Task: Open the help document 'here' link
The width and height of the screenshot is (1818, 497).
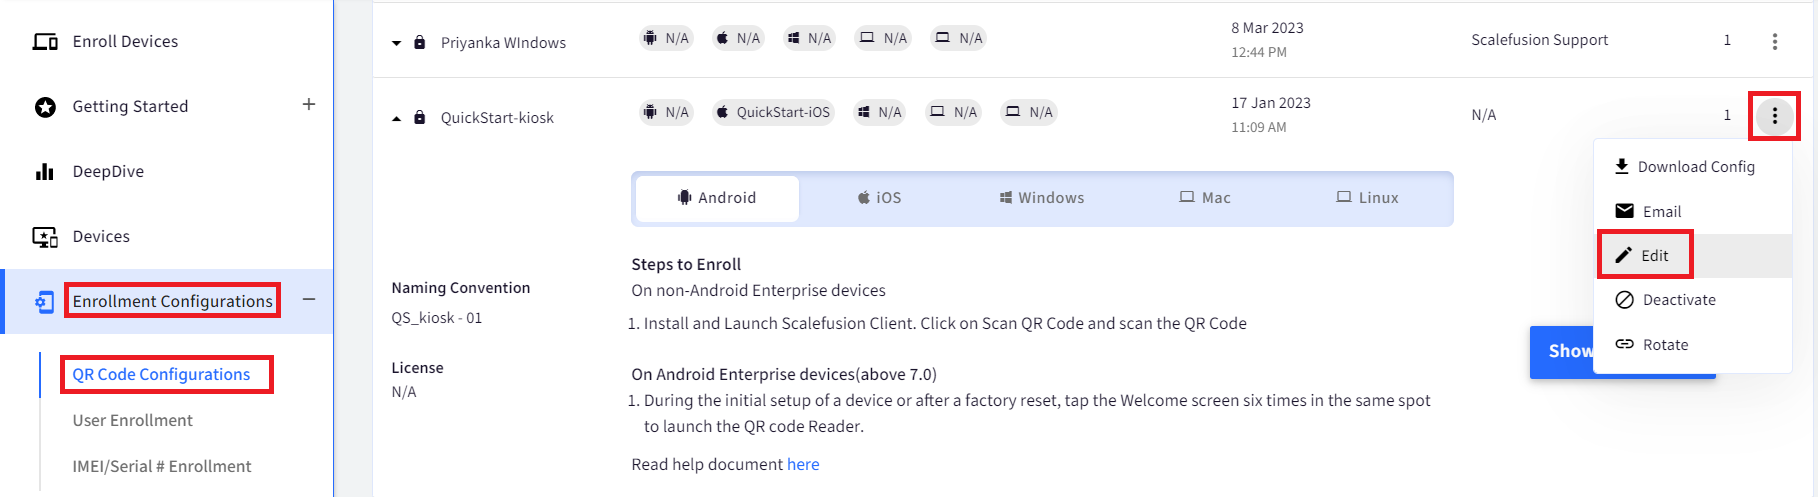Action: pos(803,464)
